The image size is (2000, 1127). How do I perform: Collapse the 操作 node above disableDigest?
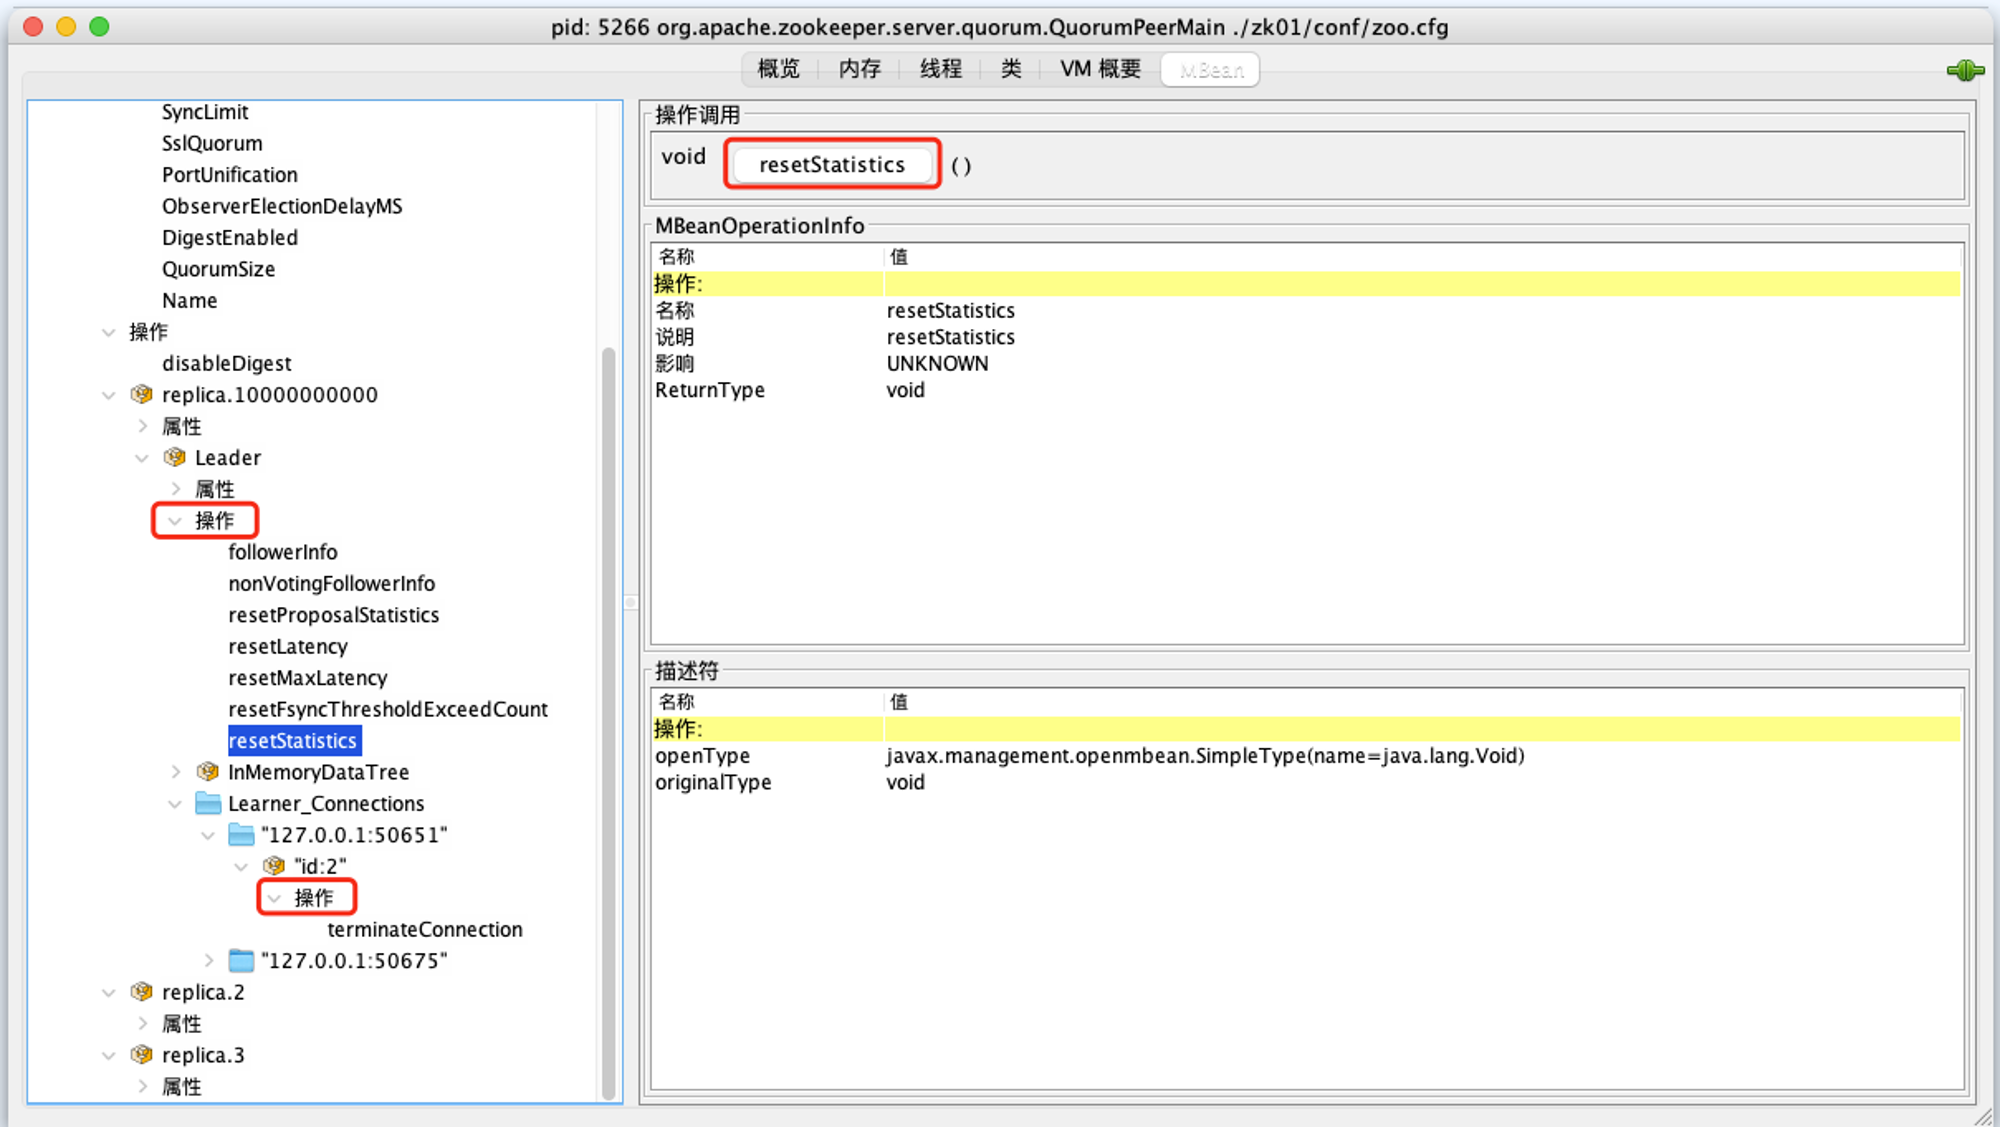click(x=109, y=332)
